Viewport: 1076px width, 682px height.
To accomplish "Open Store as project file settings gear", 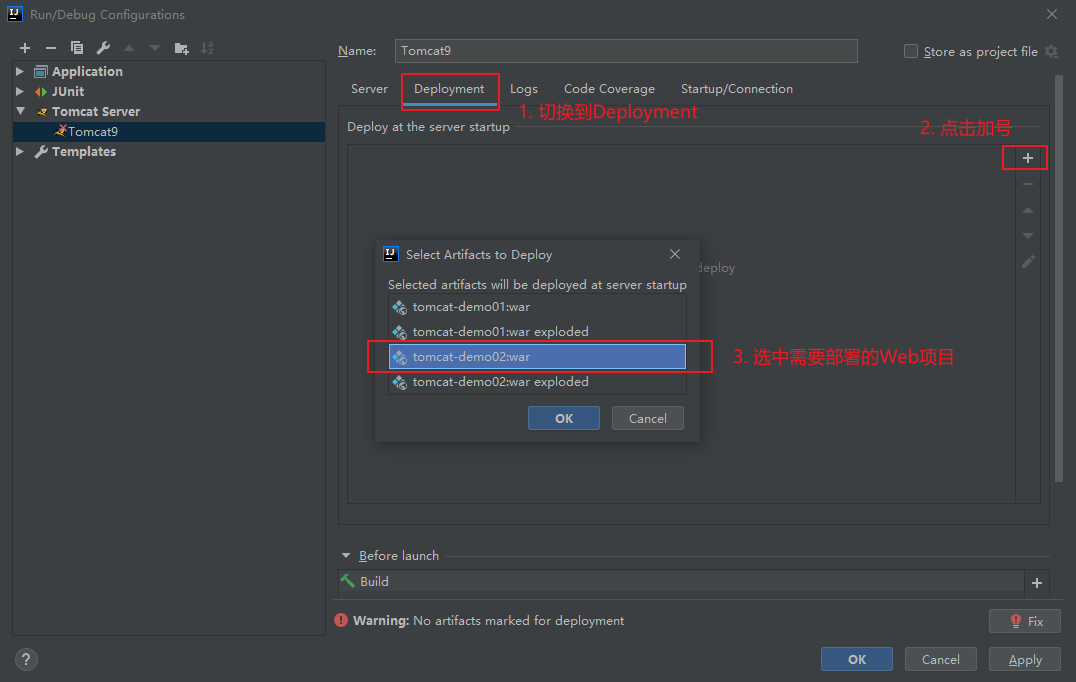I will click(x=1051, y=51).
